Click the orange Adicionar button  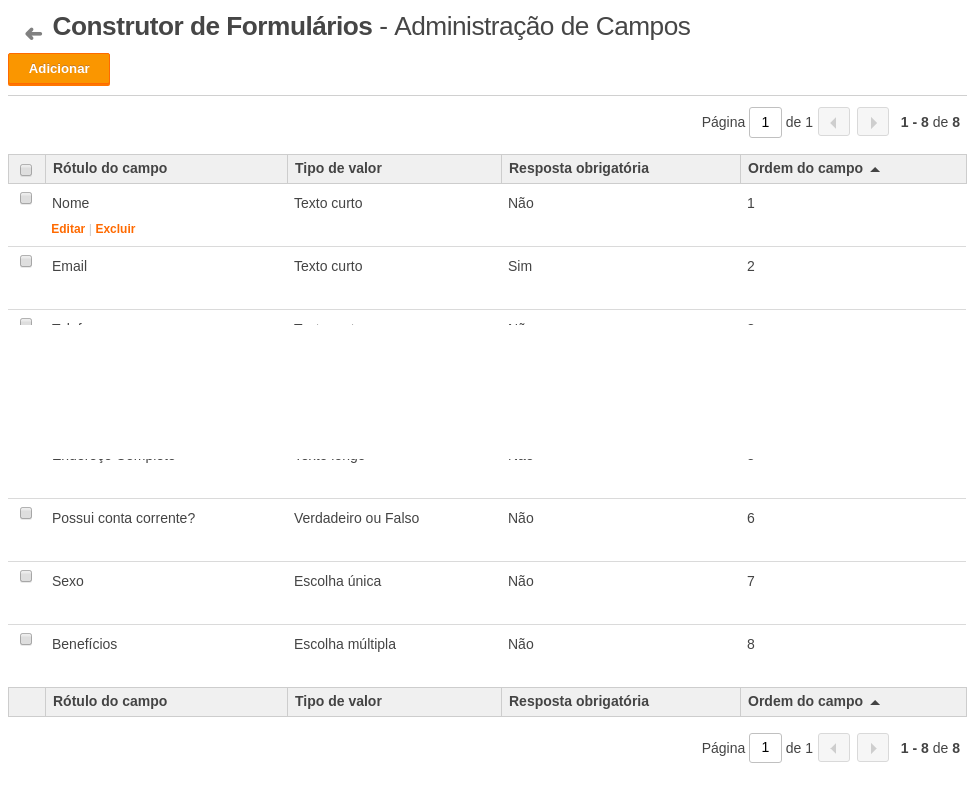pyautogui.click(x=59, y=69)
